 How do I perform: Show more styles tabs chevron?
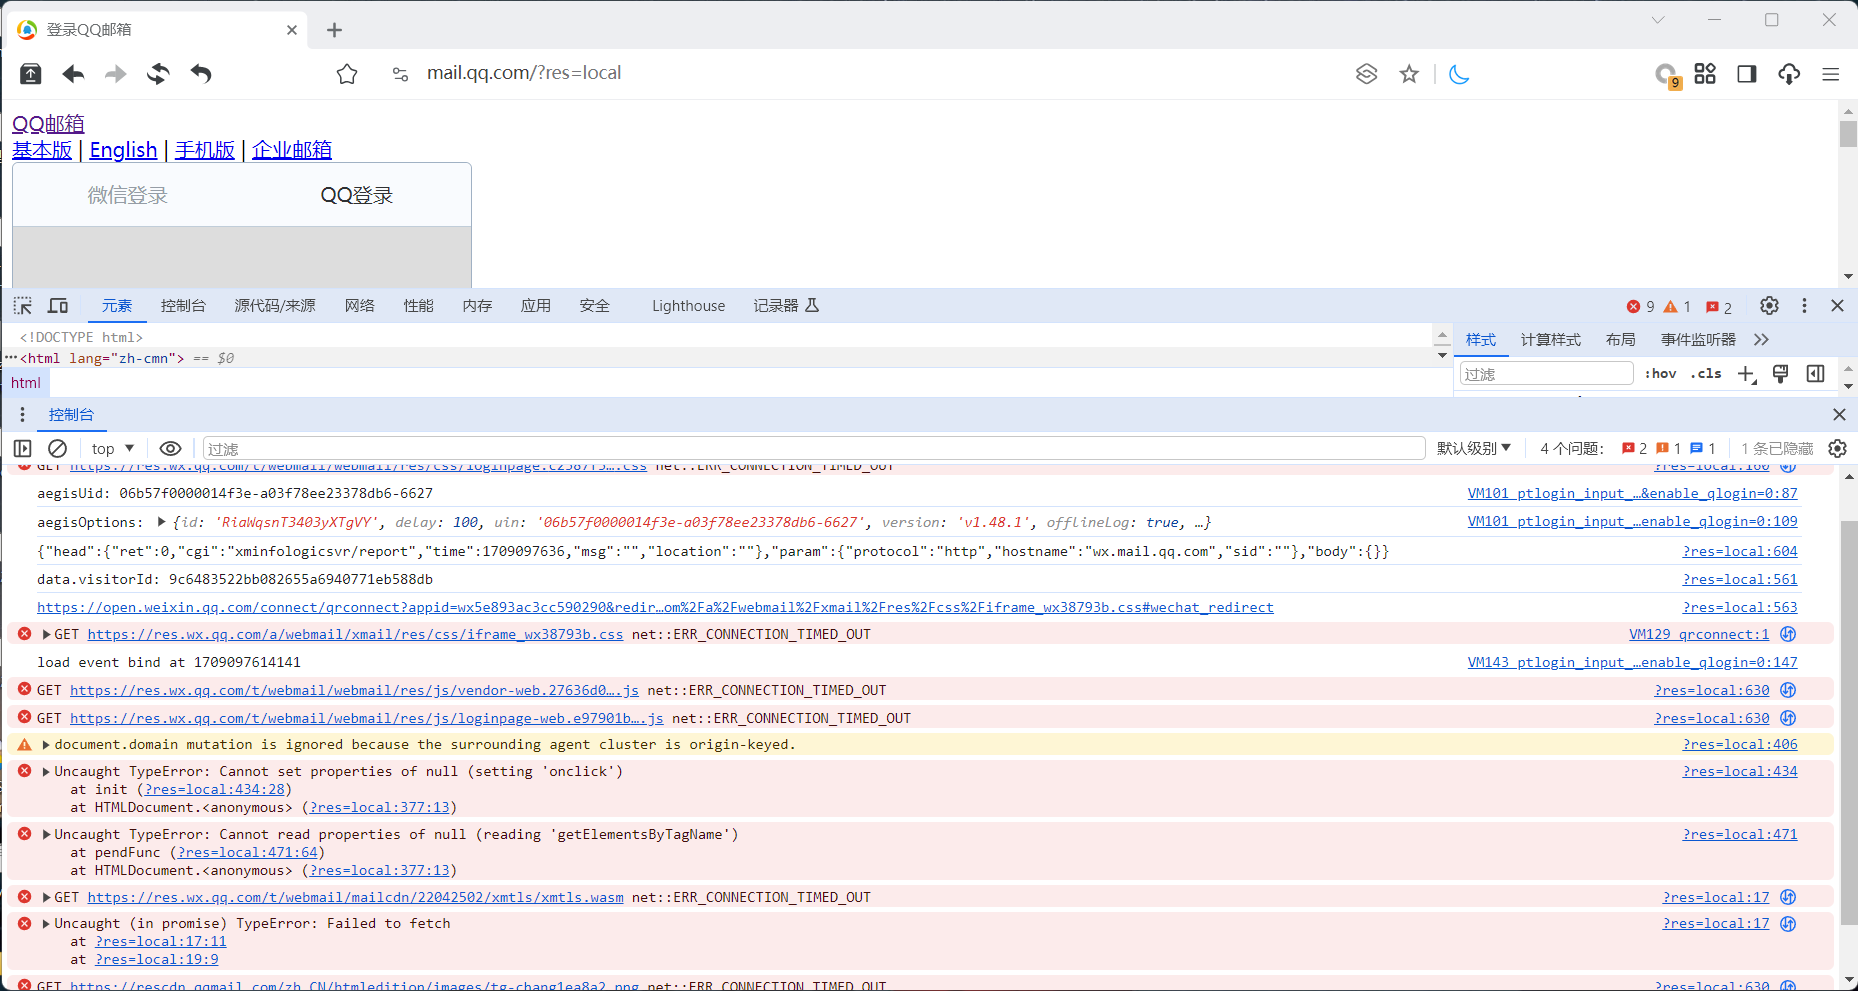pos(1761,340)
